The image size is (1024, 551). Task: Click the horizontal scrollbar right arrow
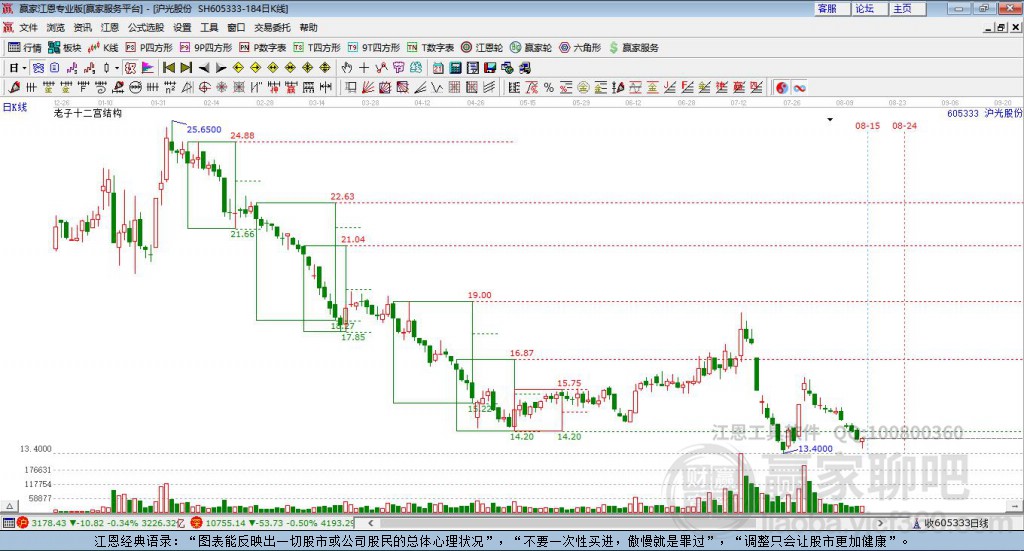tap(880, 523)
